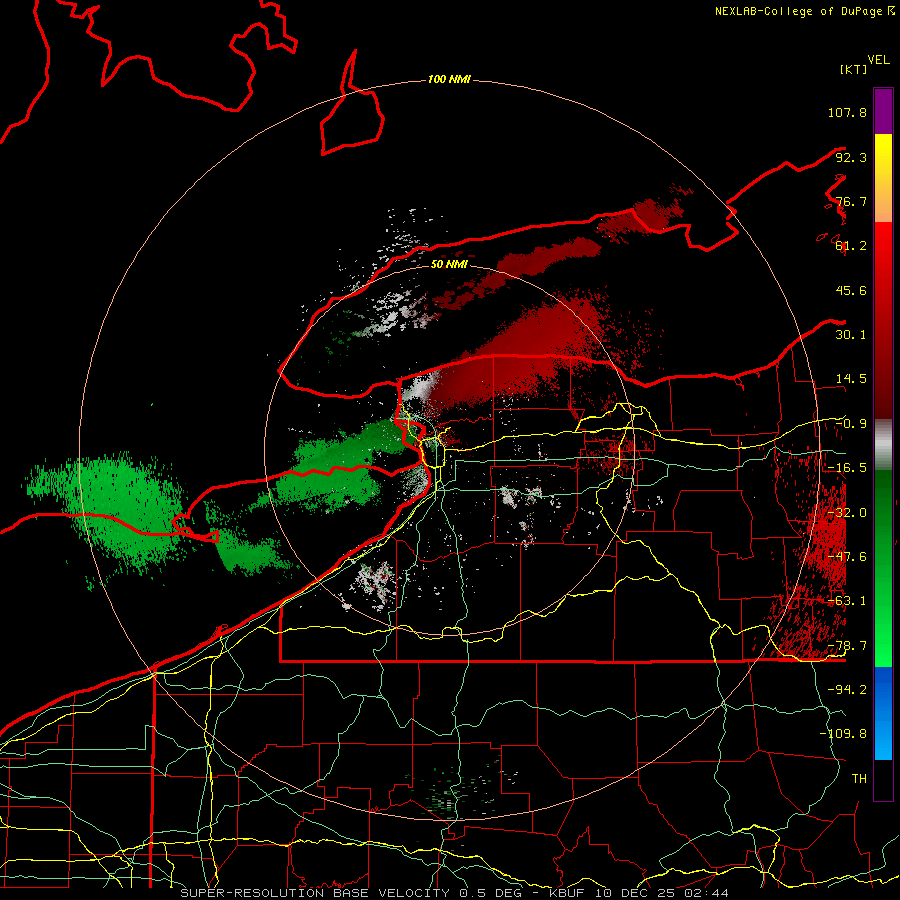Click the -0.9 velocity scale value

[851, 424]
